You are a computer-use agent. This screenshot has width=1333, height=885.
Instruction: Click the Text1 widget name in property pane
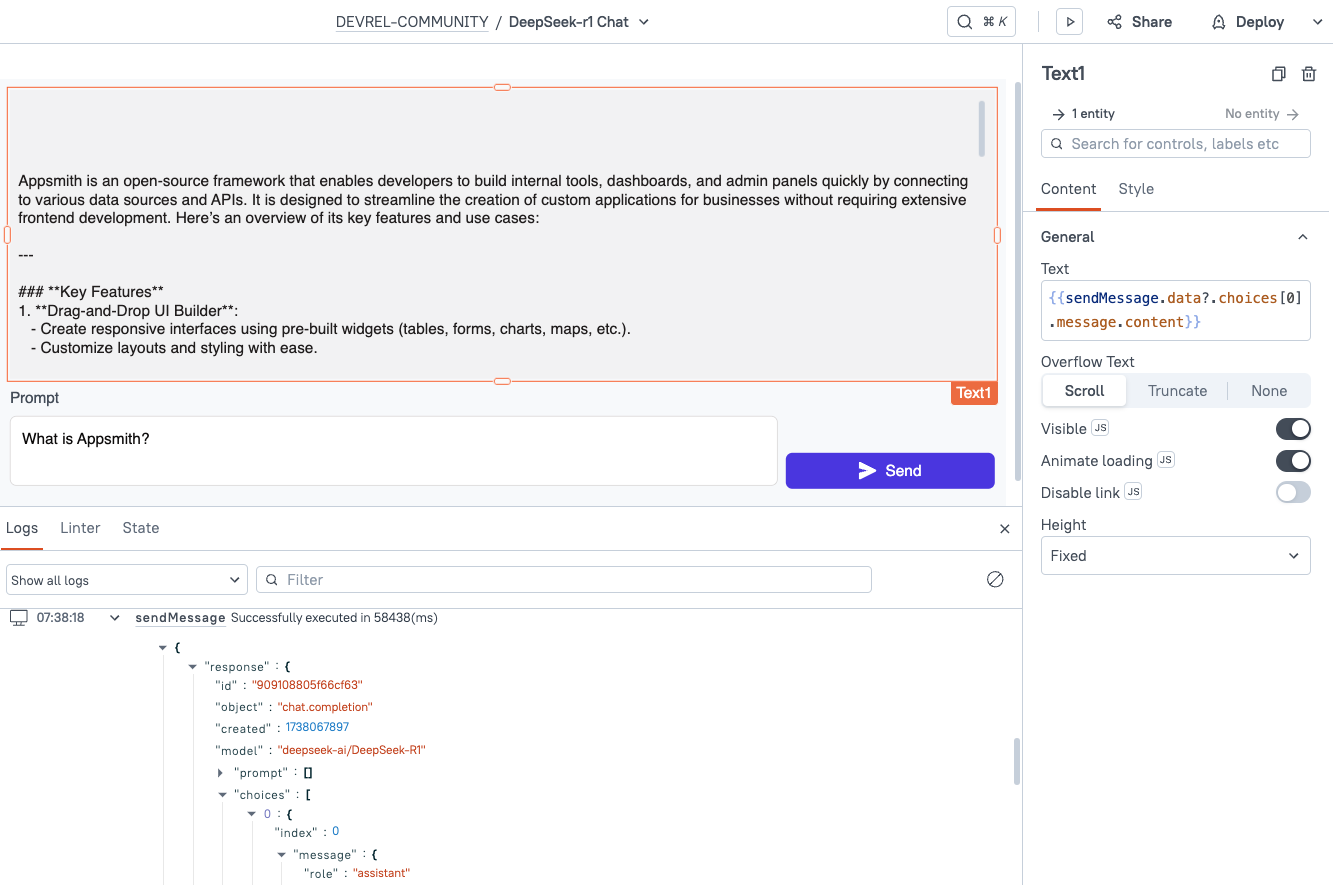[1064, 73]
